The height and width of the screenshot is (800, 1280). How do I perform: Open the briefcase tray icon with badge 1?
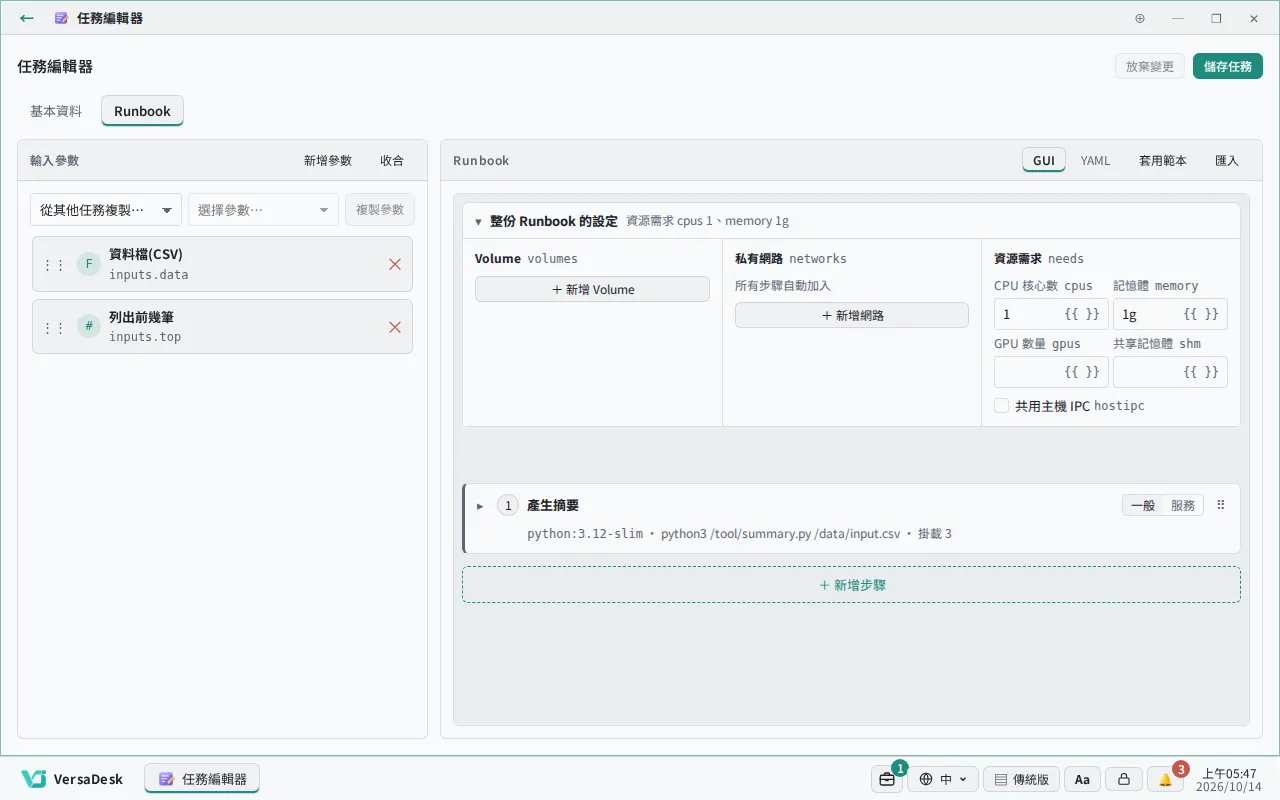(887, 779)
